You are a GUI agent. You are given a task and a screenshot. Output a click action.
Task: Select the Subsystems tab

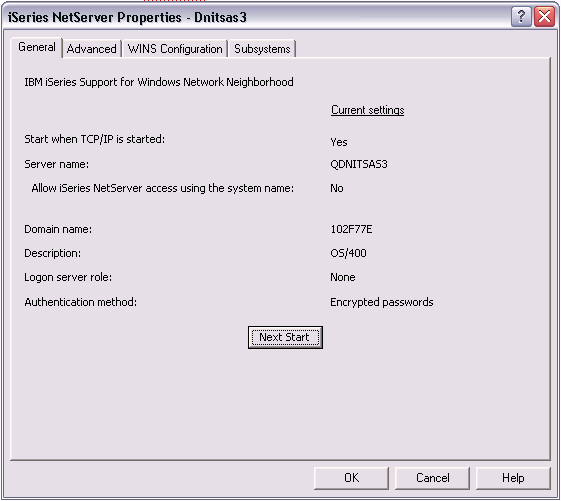coord(262,49)
